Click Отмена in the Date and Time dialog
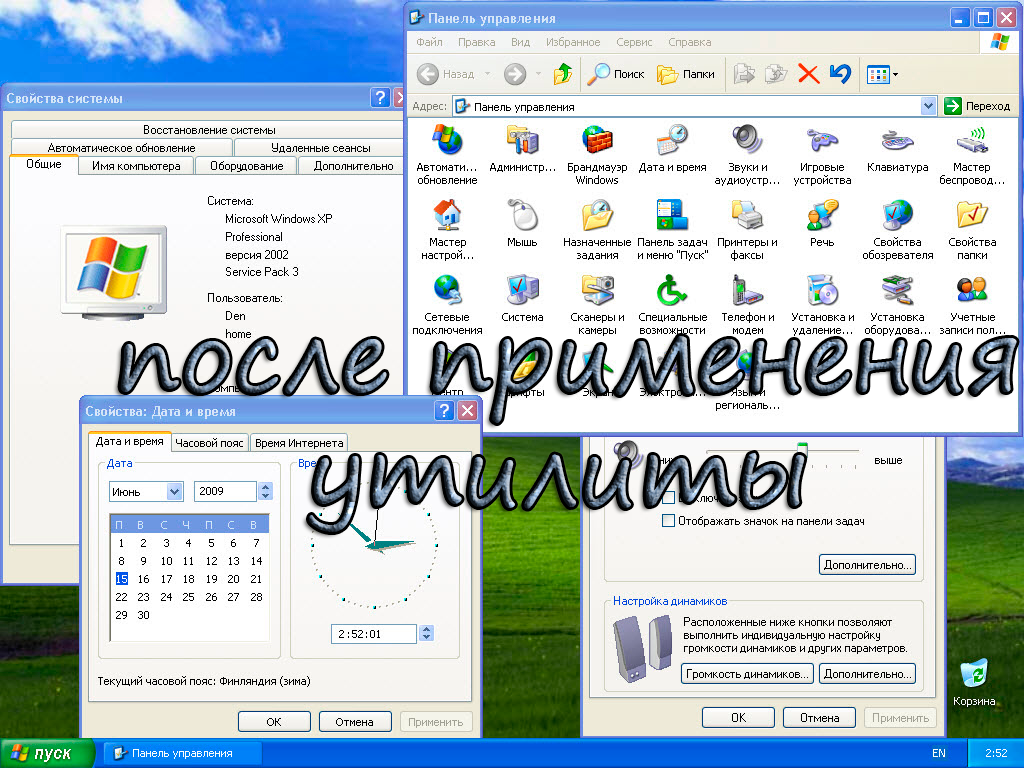The image size is (1024, 768). (355, 722)
